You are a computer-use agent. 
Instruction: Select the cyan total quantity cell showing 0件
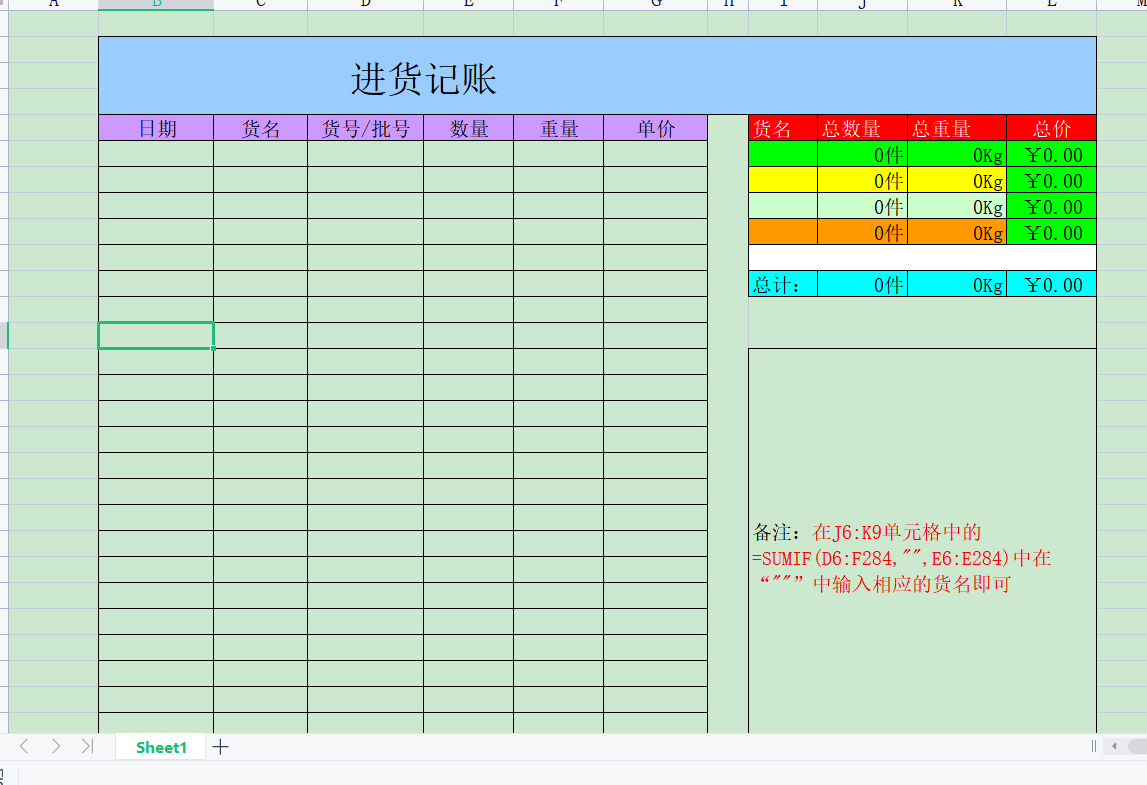tap(862, 284)
